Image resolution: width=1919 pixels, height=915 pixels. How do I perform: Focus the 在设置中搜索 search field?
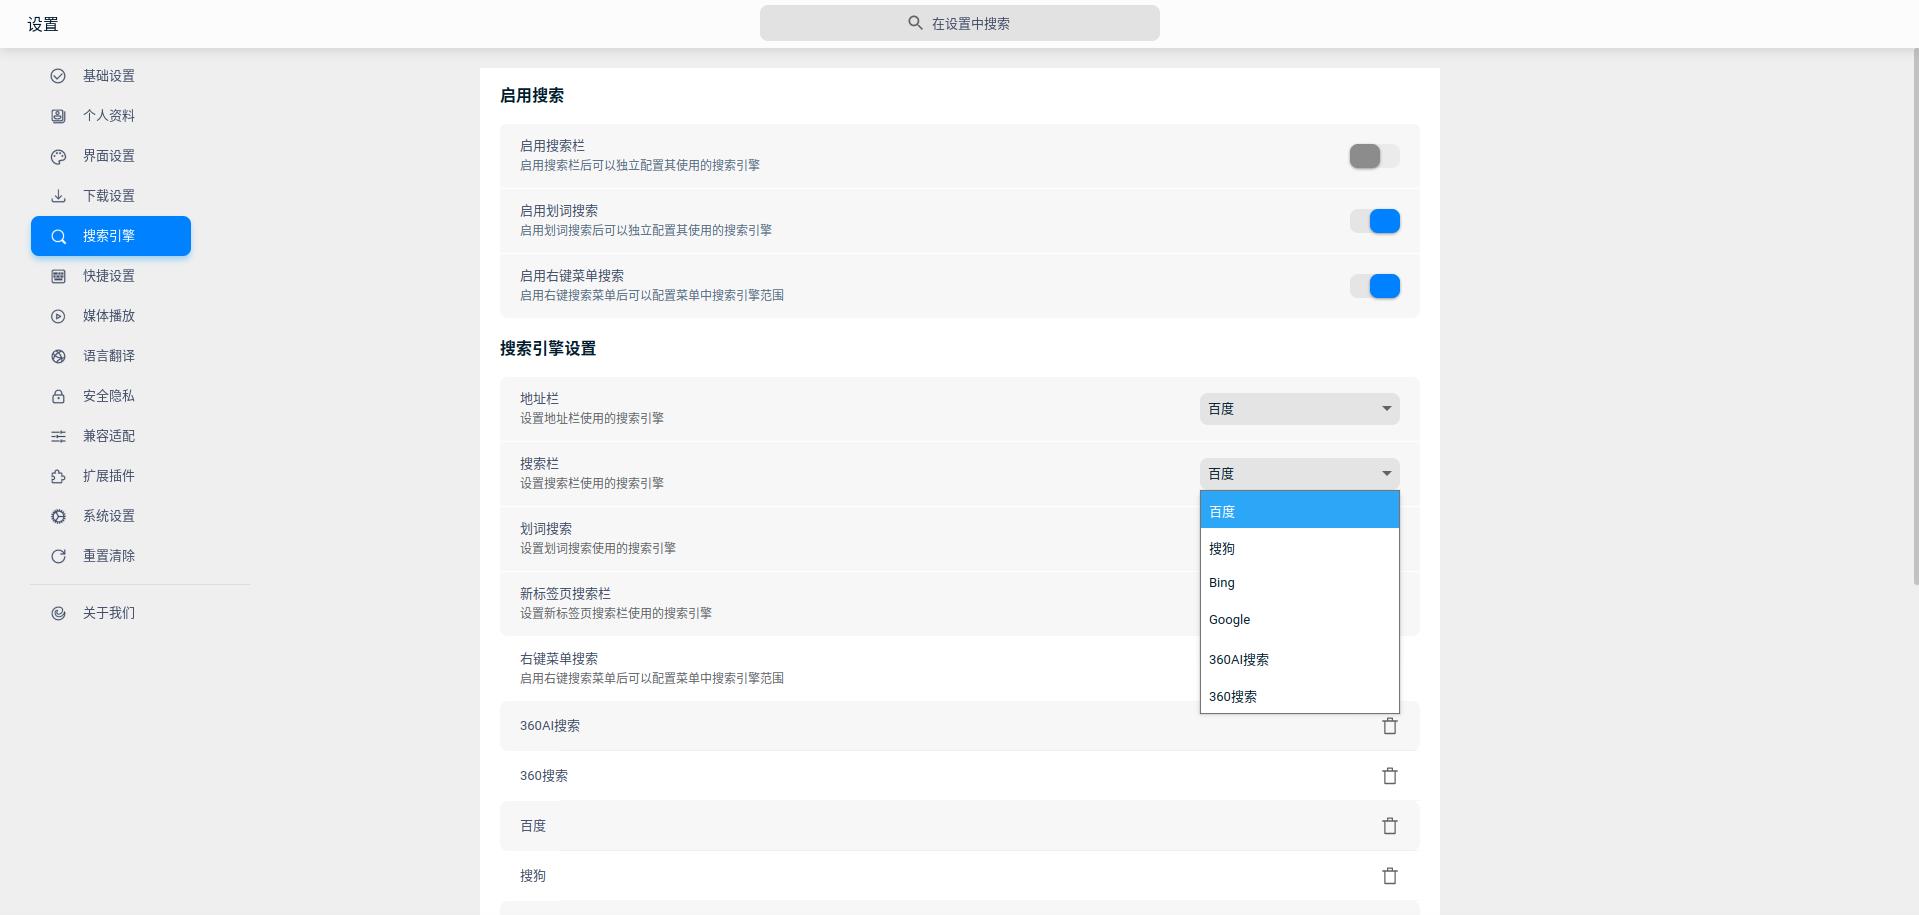pyautogui.click(x=960, y=23)
